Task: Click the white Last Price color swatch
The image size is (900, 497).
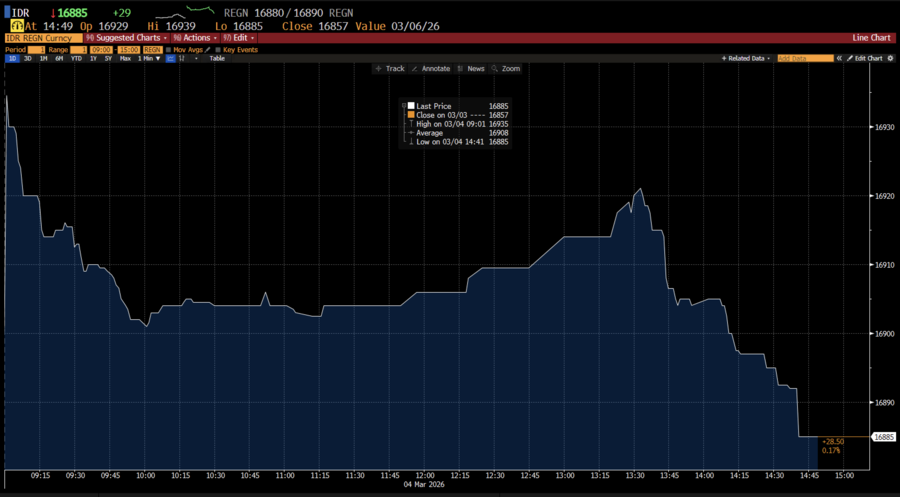Action: tap(411, 106)
